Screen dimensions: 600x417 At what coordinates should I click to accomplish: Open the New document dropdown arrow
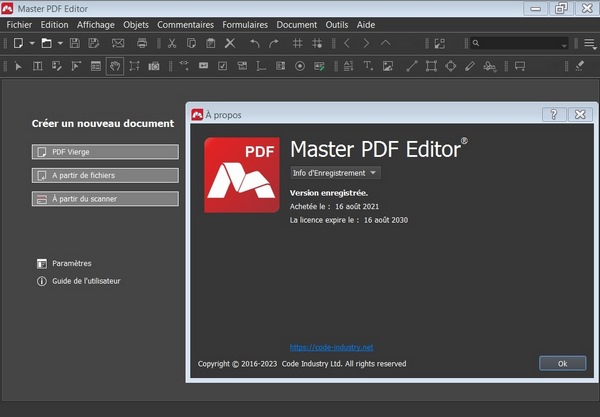click(32, 43)
